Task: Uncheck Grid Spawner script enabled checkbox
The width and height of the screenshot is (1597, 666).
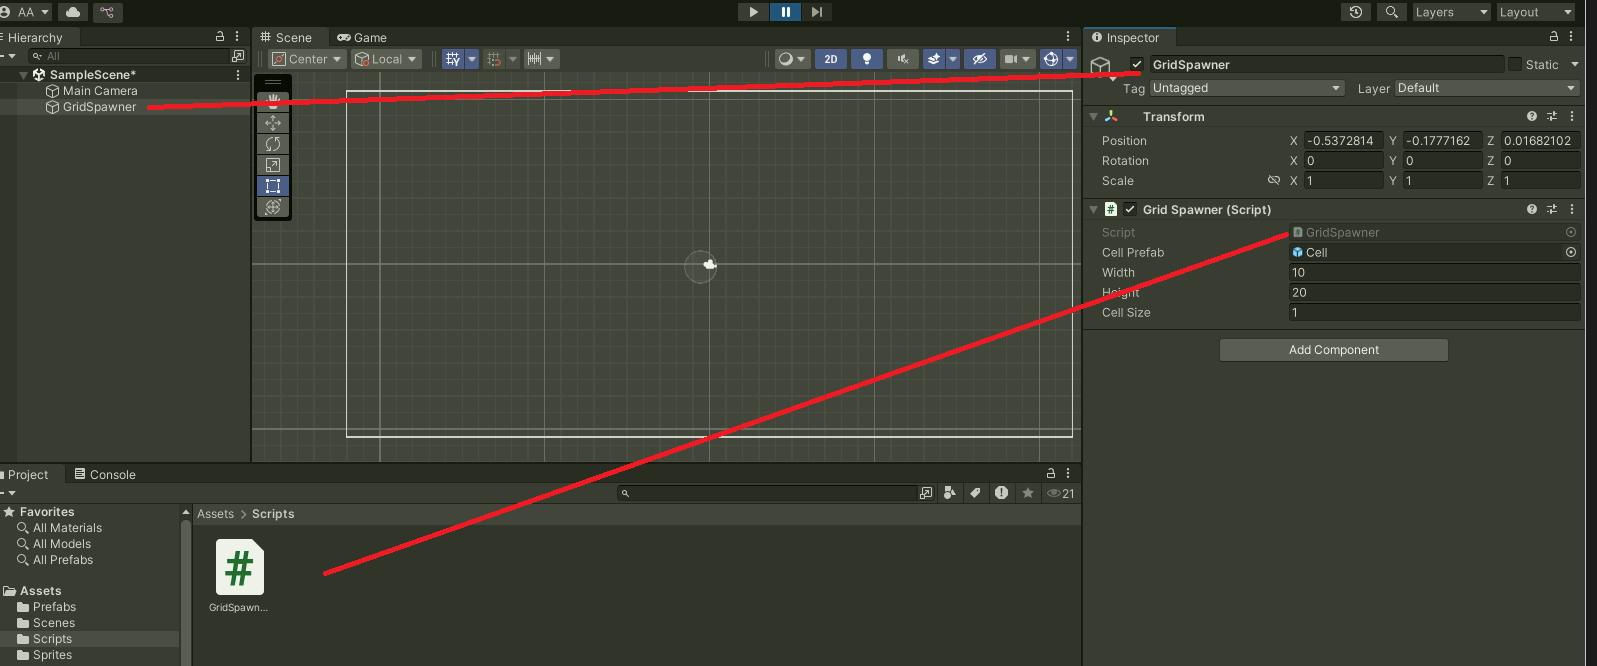Action: tap(1130, 210)
